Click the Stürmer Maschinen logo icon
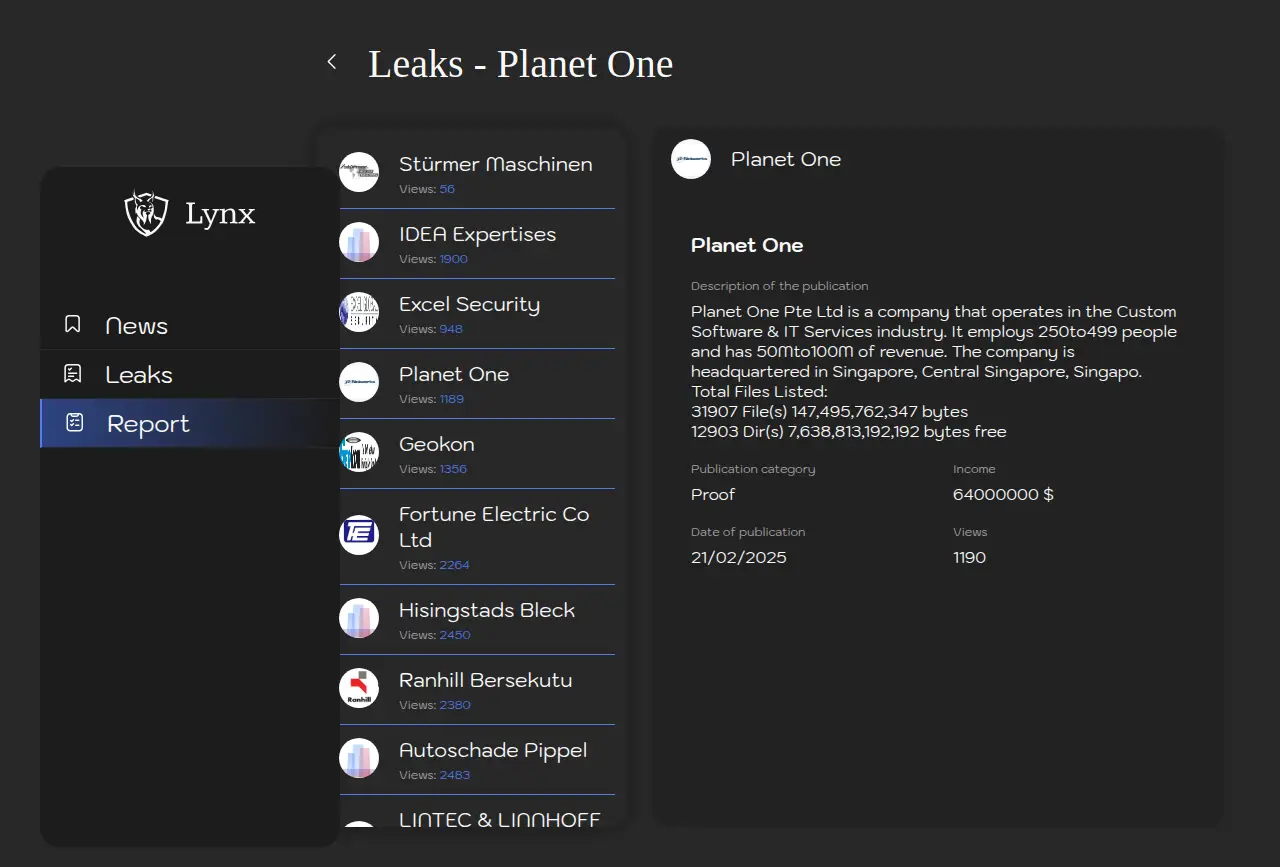The height and width of the screenshot is (867, 1280). [359, 172]
